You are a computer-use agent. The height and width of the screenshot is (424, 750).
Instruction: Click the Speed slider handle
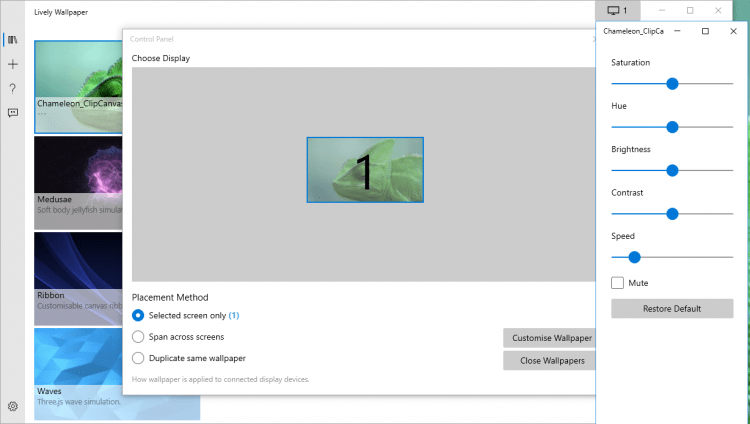coord(634,257)
